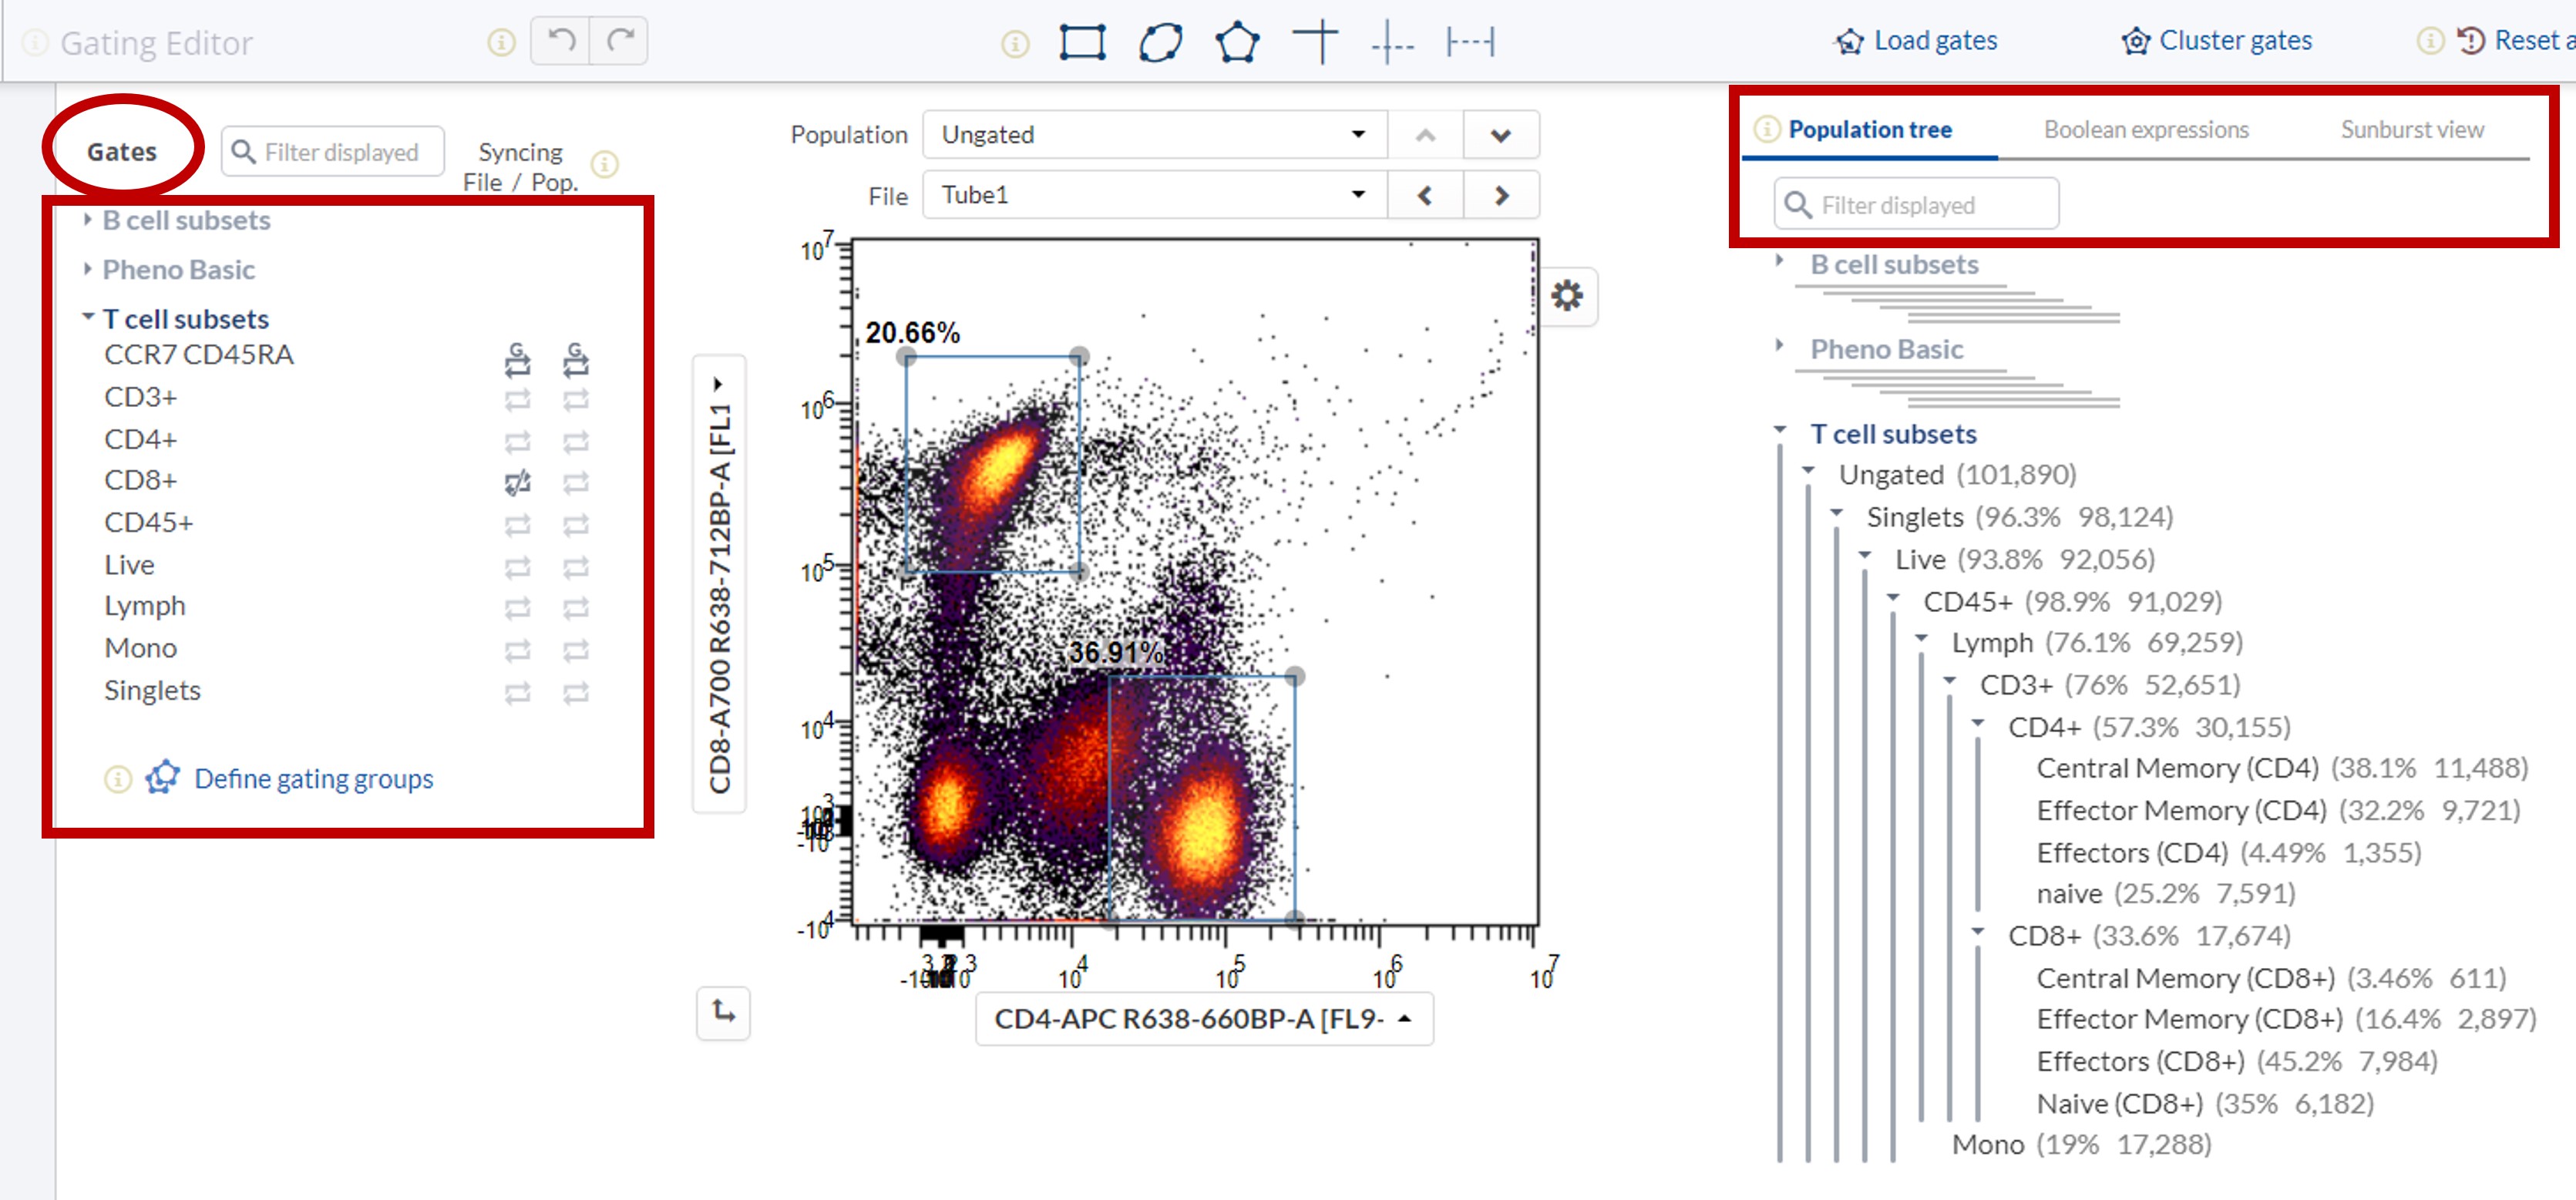Expand Pheno Basic in Gates list
This screenshot has height=1200, width=2576.
pos(88,268)
